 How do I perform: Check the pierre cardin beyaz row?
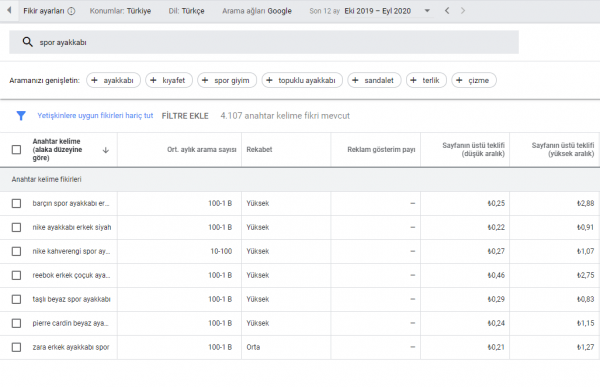16,323
